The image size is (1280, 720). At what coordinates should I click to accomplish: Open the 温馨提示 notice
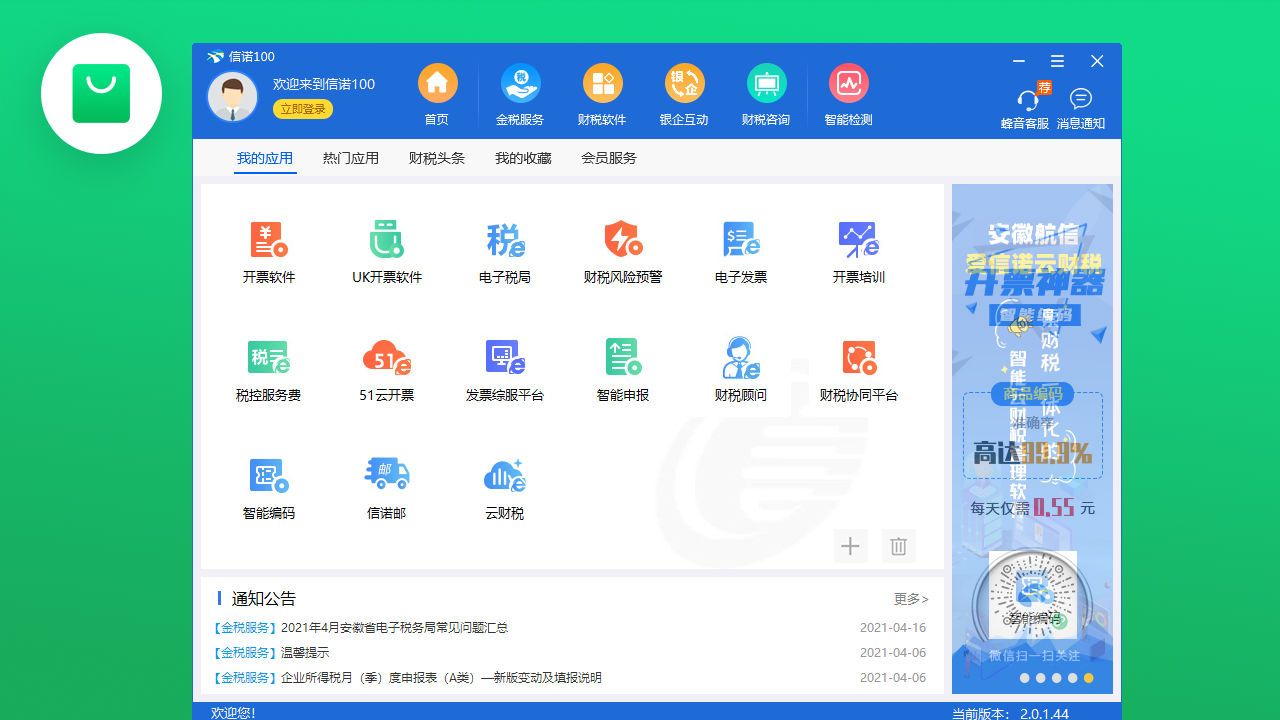305,653
